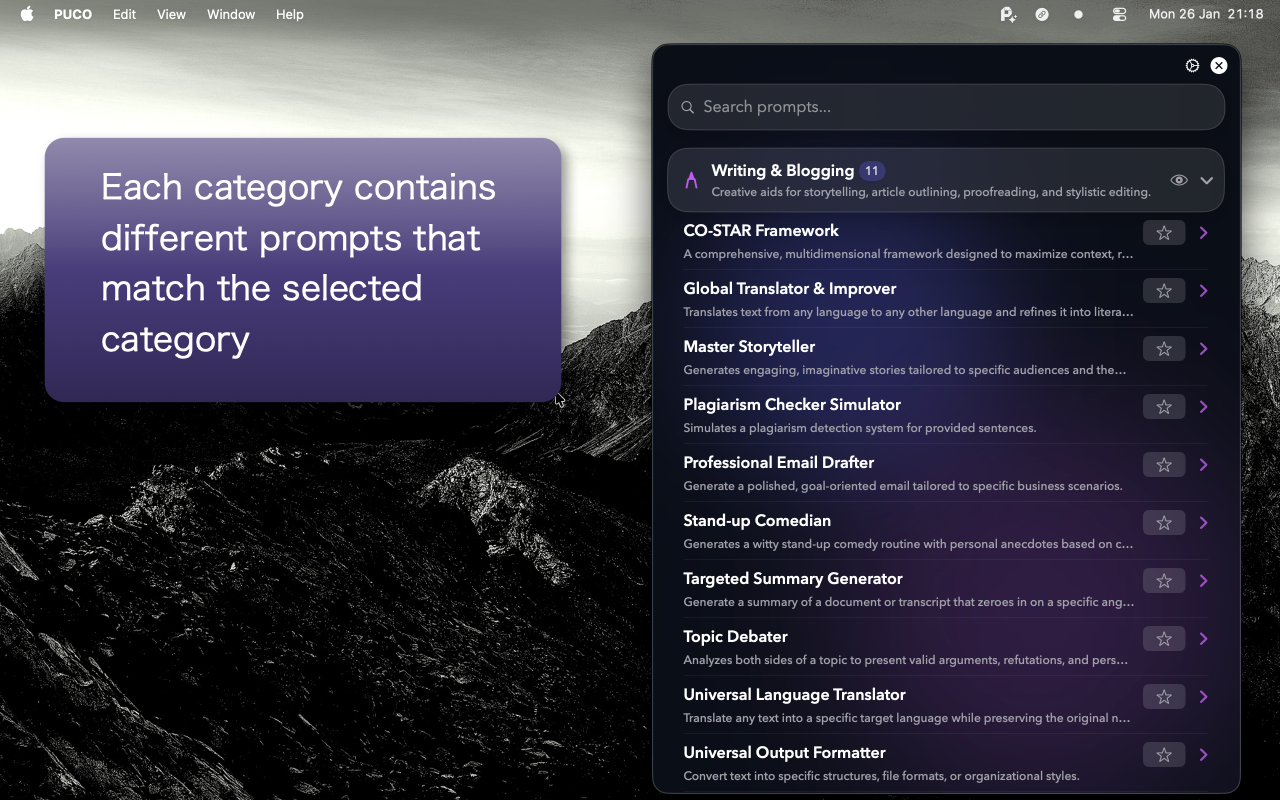Select the Topic Debater prompt title
The width and height of the screenshot is (1280, 800).
pyautogui.click(x=735, y=636)
